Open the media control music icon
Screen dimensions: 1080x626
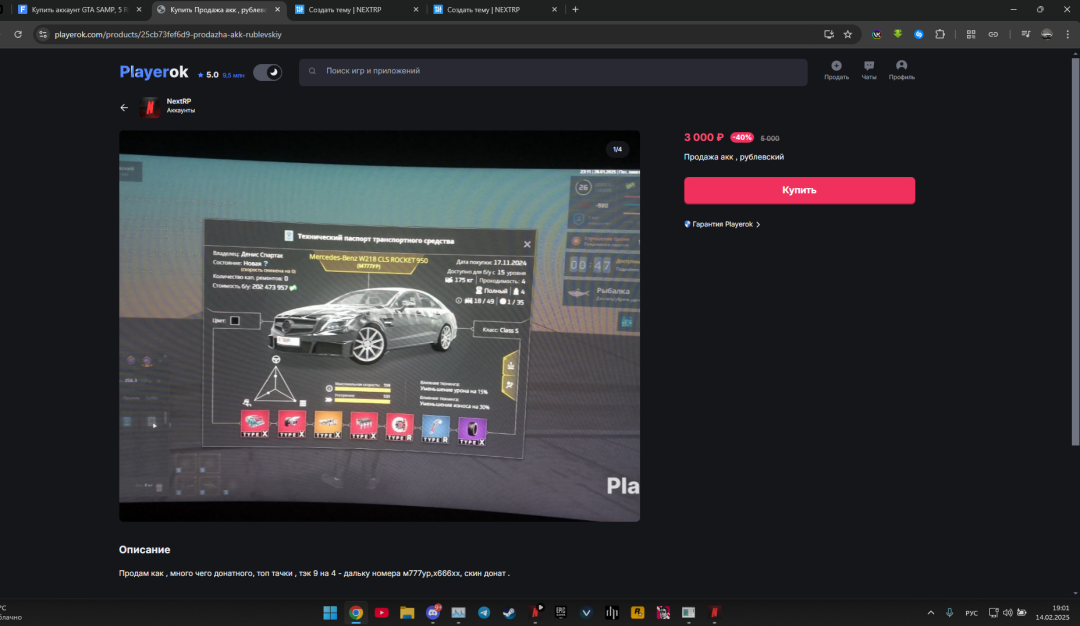click(1026, 34)
